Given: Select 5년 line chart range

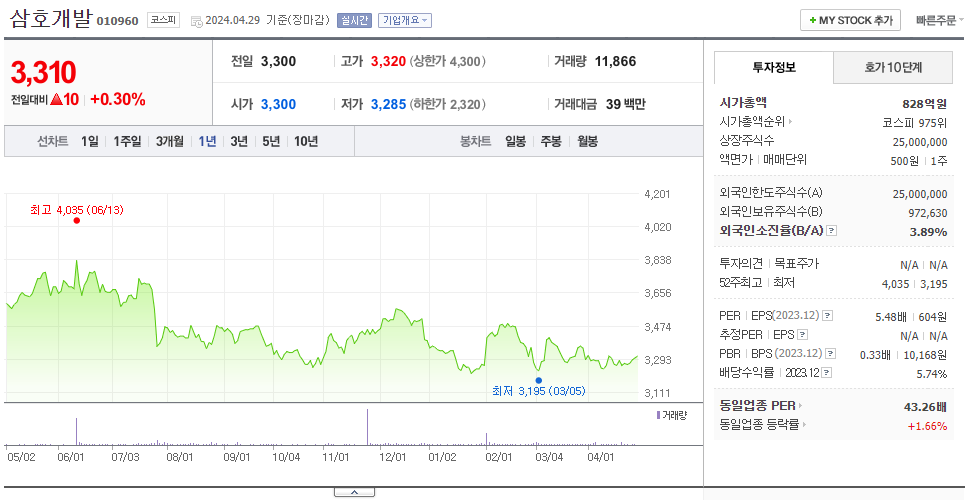Looking at the screenshot, I should click(x=271, y=141).
